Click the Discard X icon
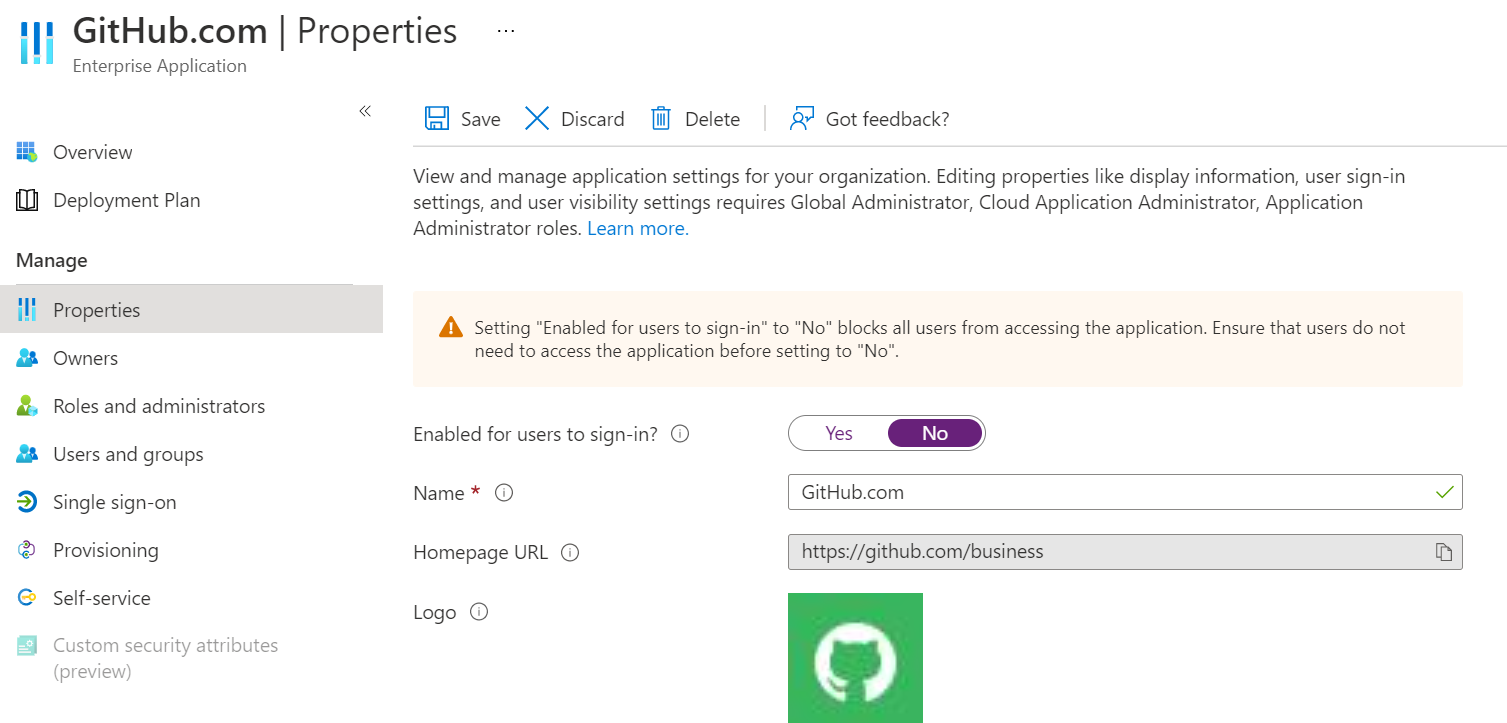The image size is (1507, 723). (x=537, y=117)
